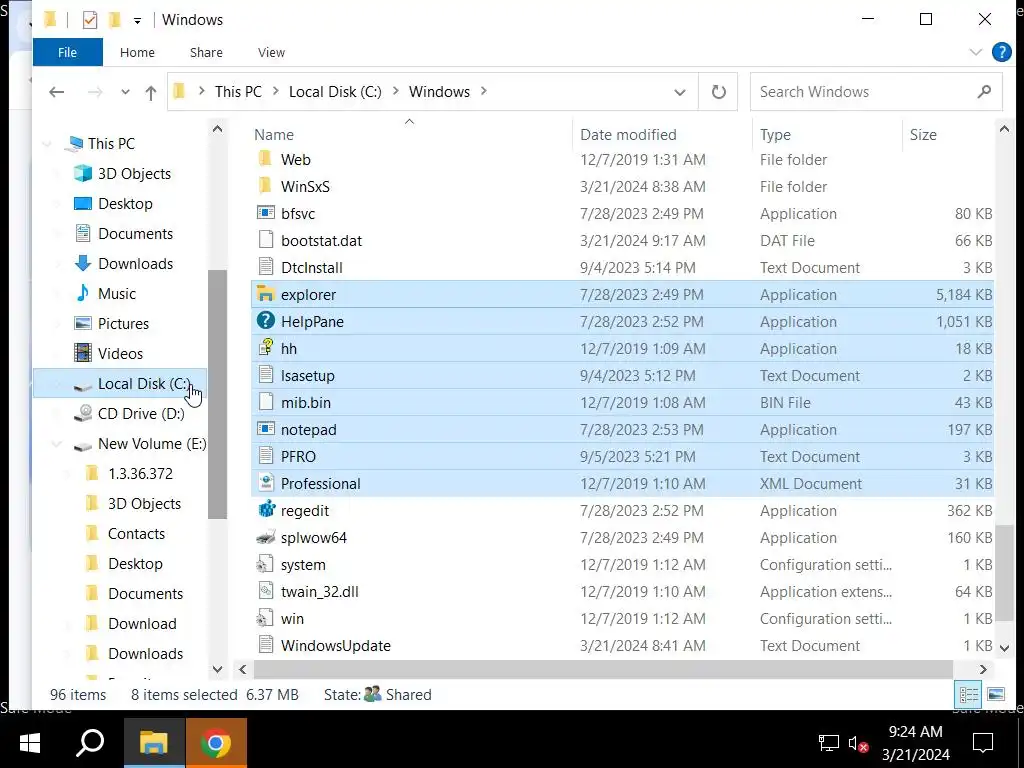The height and width of the screenshot is (768, 1024).
Task: Click the notepad application icon
Action: click(x=265, y=429)
